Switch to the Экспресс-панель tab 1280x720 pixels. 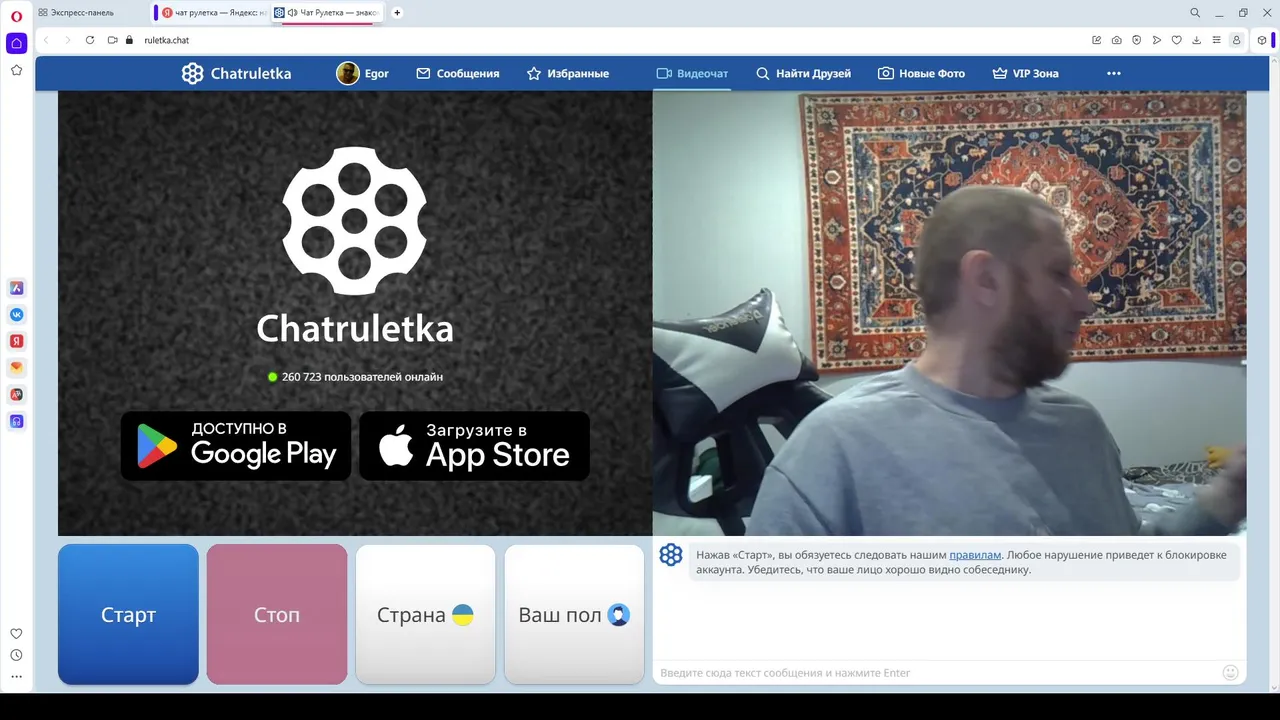(76, 13)
